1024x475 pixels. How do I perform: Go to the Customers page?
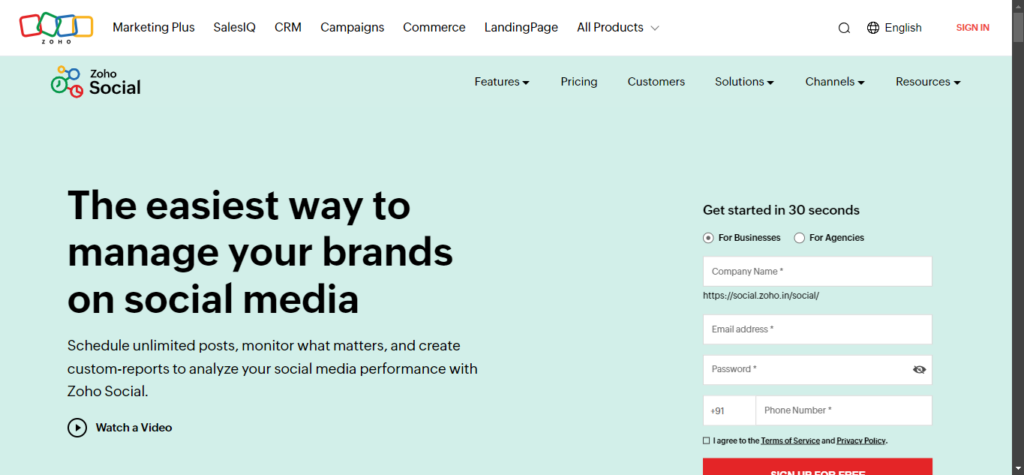coord(656,82)
